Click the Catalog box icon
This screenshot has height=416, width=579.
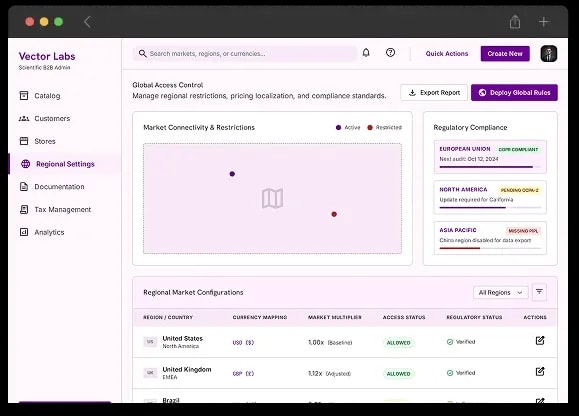coord(24,96)
